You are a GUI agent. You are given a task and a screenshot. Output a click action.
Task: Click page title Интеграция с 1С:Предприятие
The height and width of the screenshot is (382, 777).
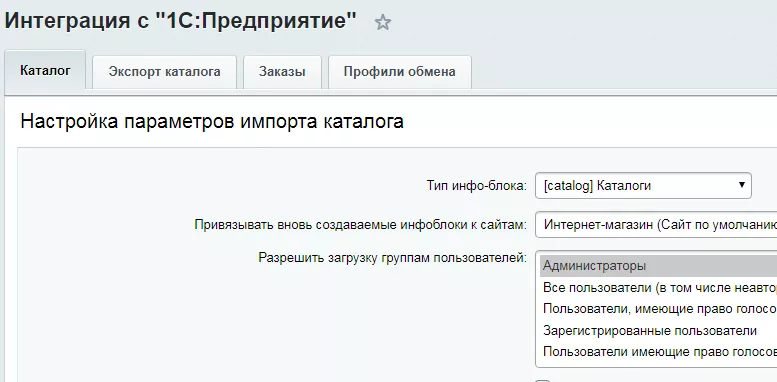pos(180,21)
